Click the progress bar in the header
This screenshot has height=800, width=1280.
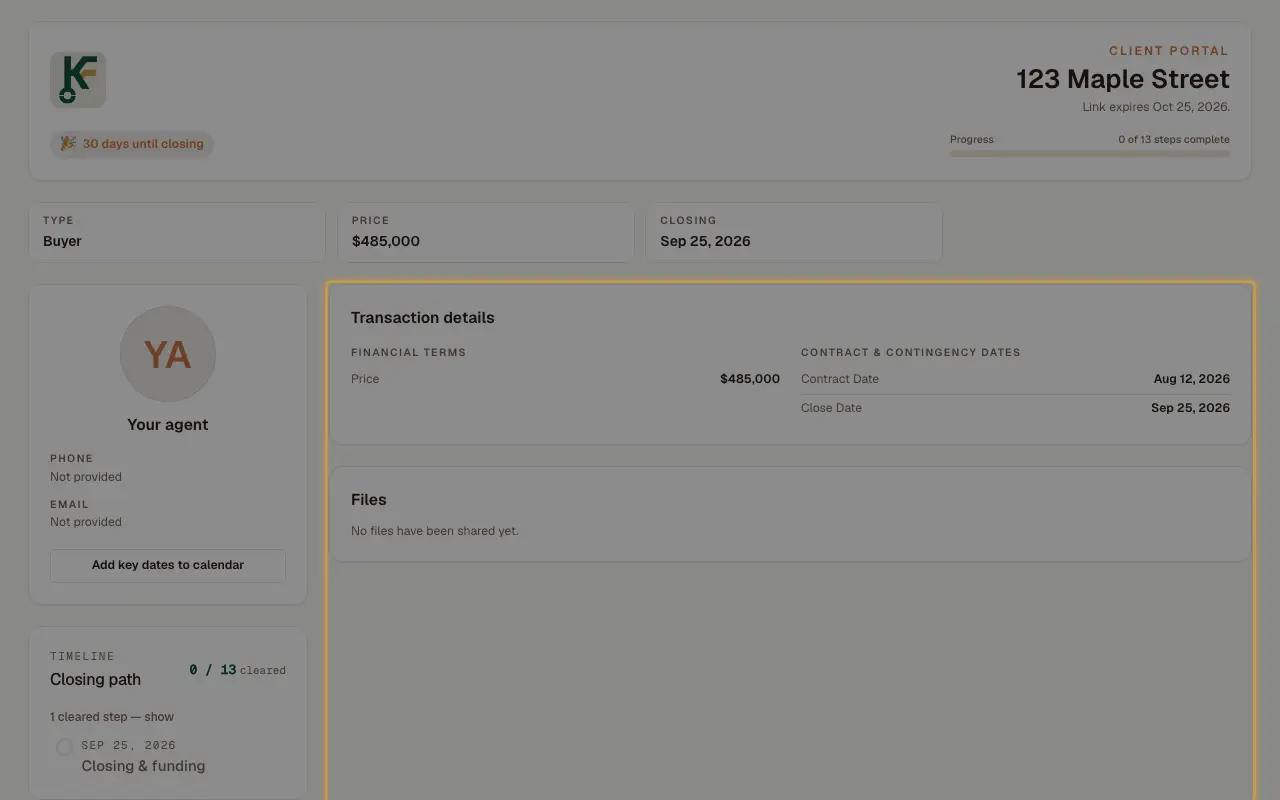pyautogui.click(x=1090, y=154)
